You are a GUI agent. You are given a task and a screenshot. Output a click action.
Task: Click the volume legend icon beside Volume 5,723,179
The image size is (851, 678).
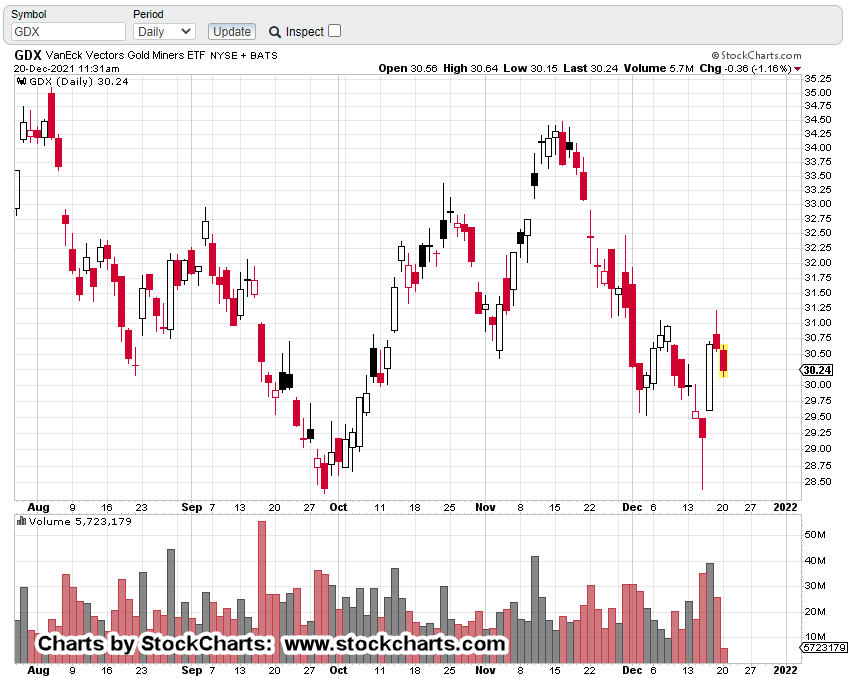pos(21,521)
